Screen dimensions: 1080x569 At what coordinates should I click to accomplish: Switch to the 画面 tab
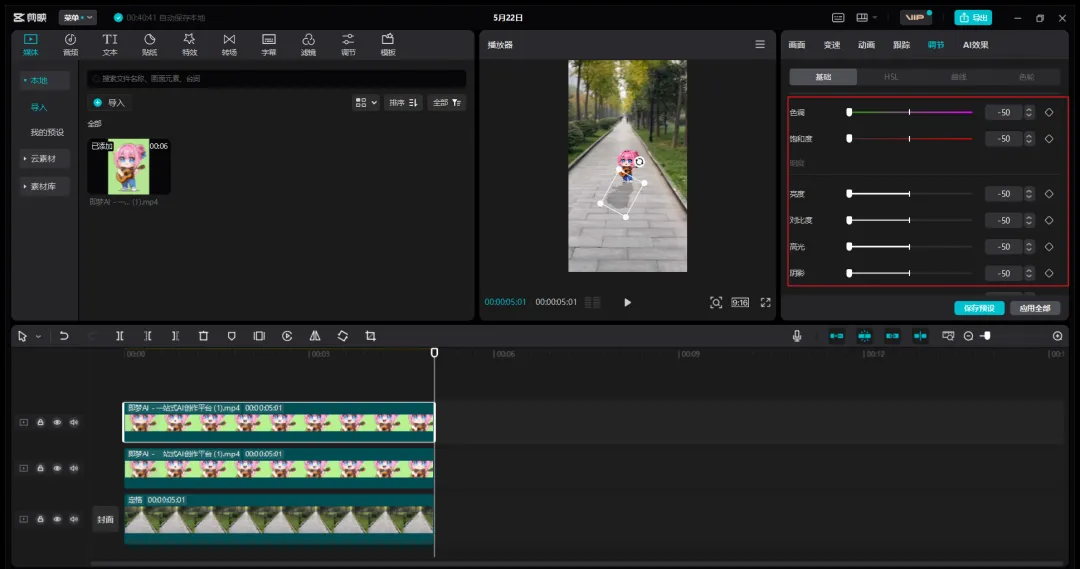[797, 45]
